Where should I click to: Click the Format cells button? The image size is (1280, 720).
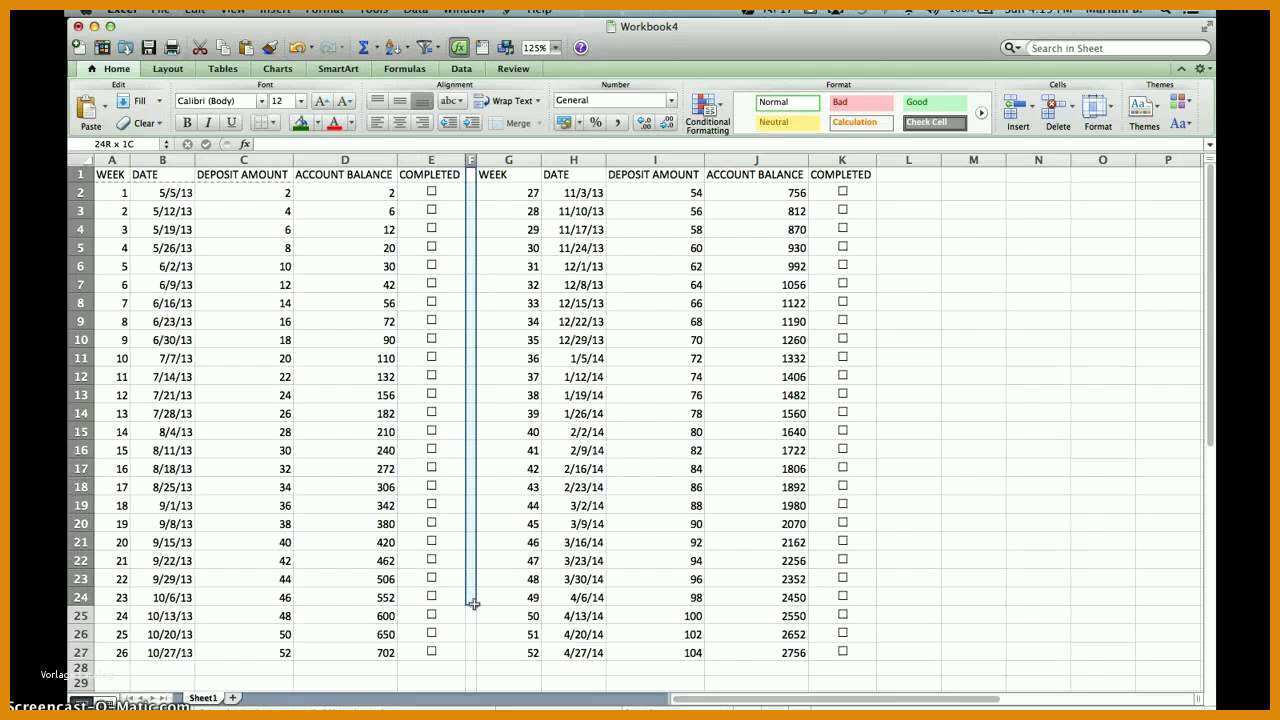(1098, 113)
